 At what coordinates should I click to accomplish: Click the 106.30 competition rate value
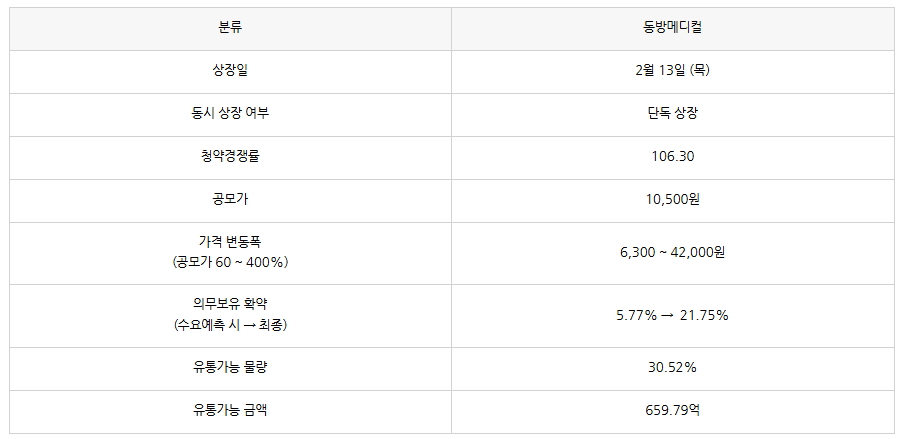click(673, 156)
